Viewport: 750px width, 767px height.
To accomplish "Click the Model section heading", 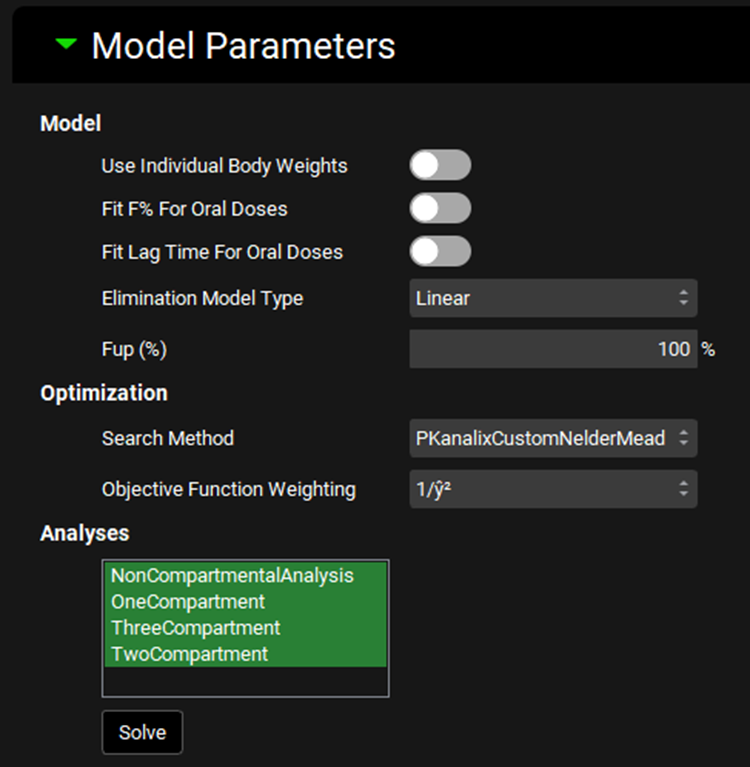I will click(70, 124).
